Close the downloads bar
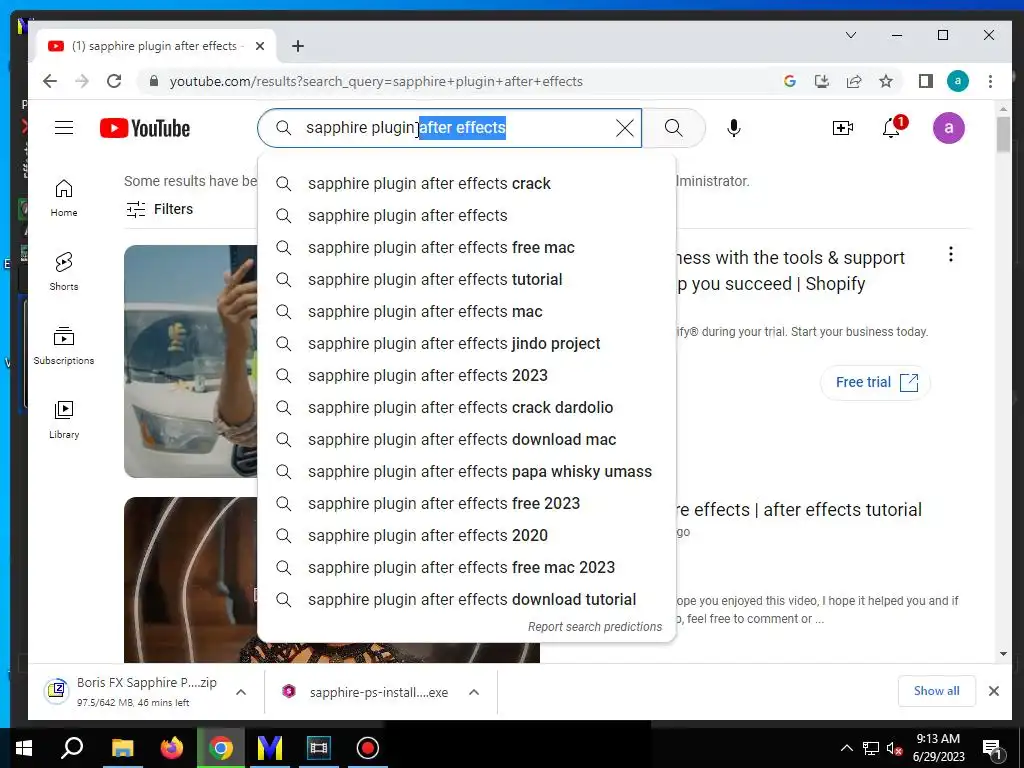This screenshot has height=768, width=1024. 993,691
